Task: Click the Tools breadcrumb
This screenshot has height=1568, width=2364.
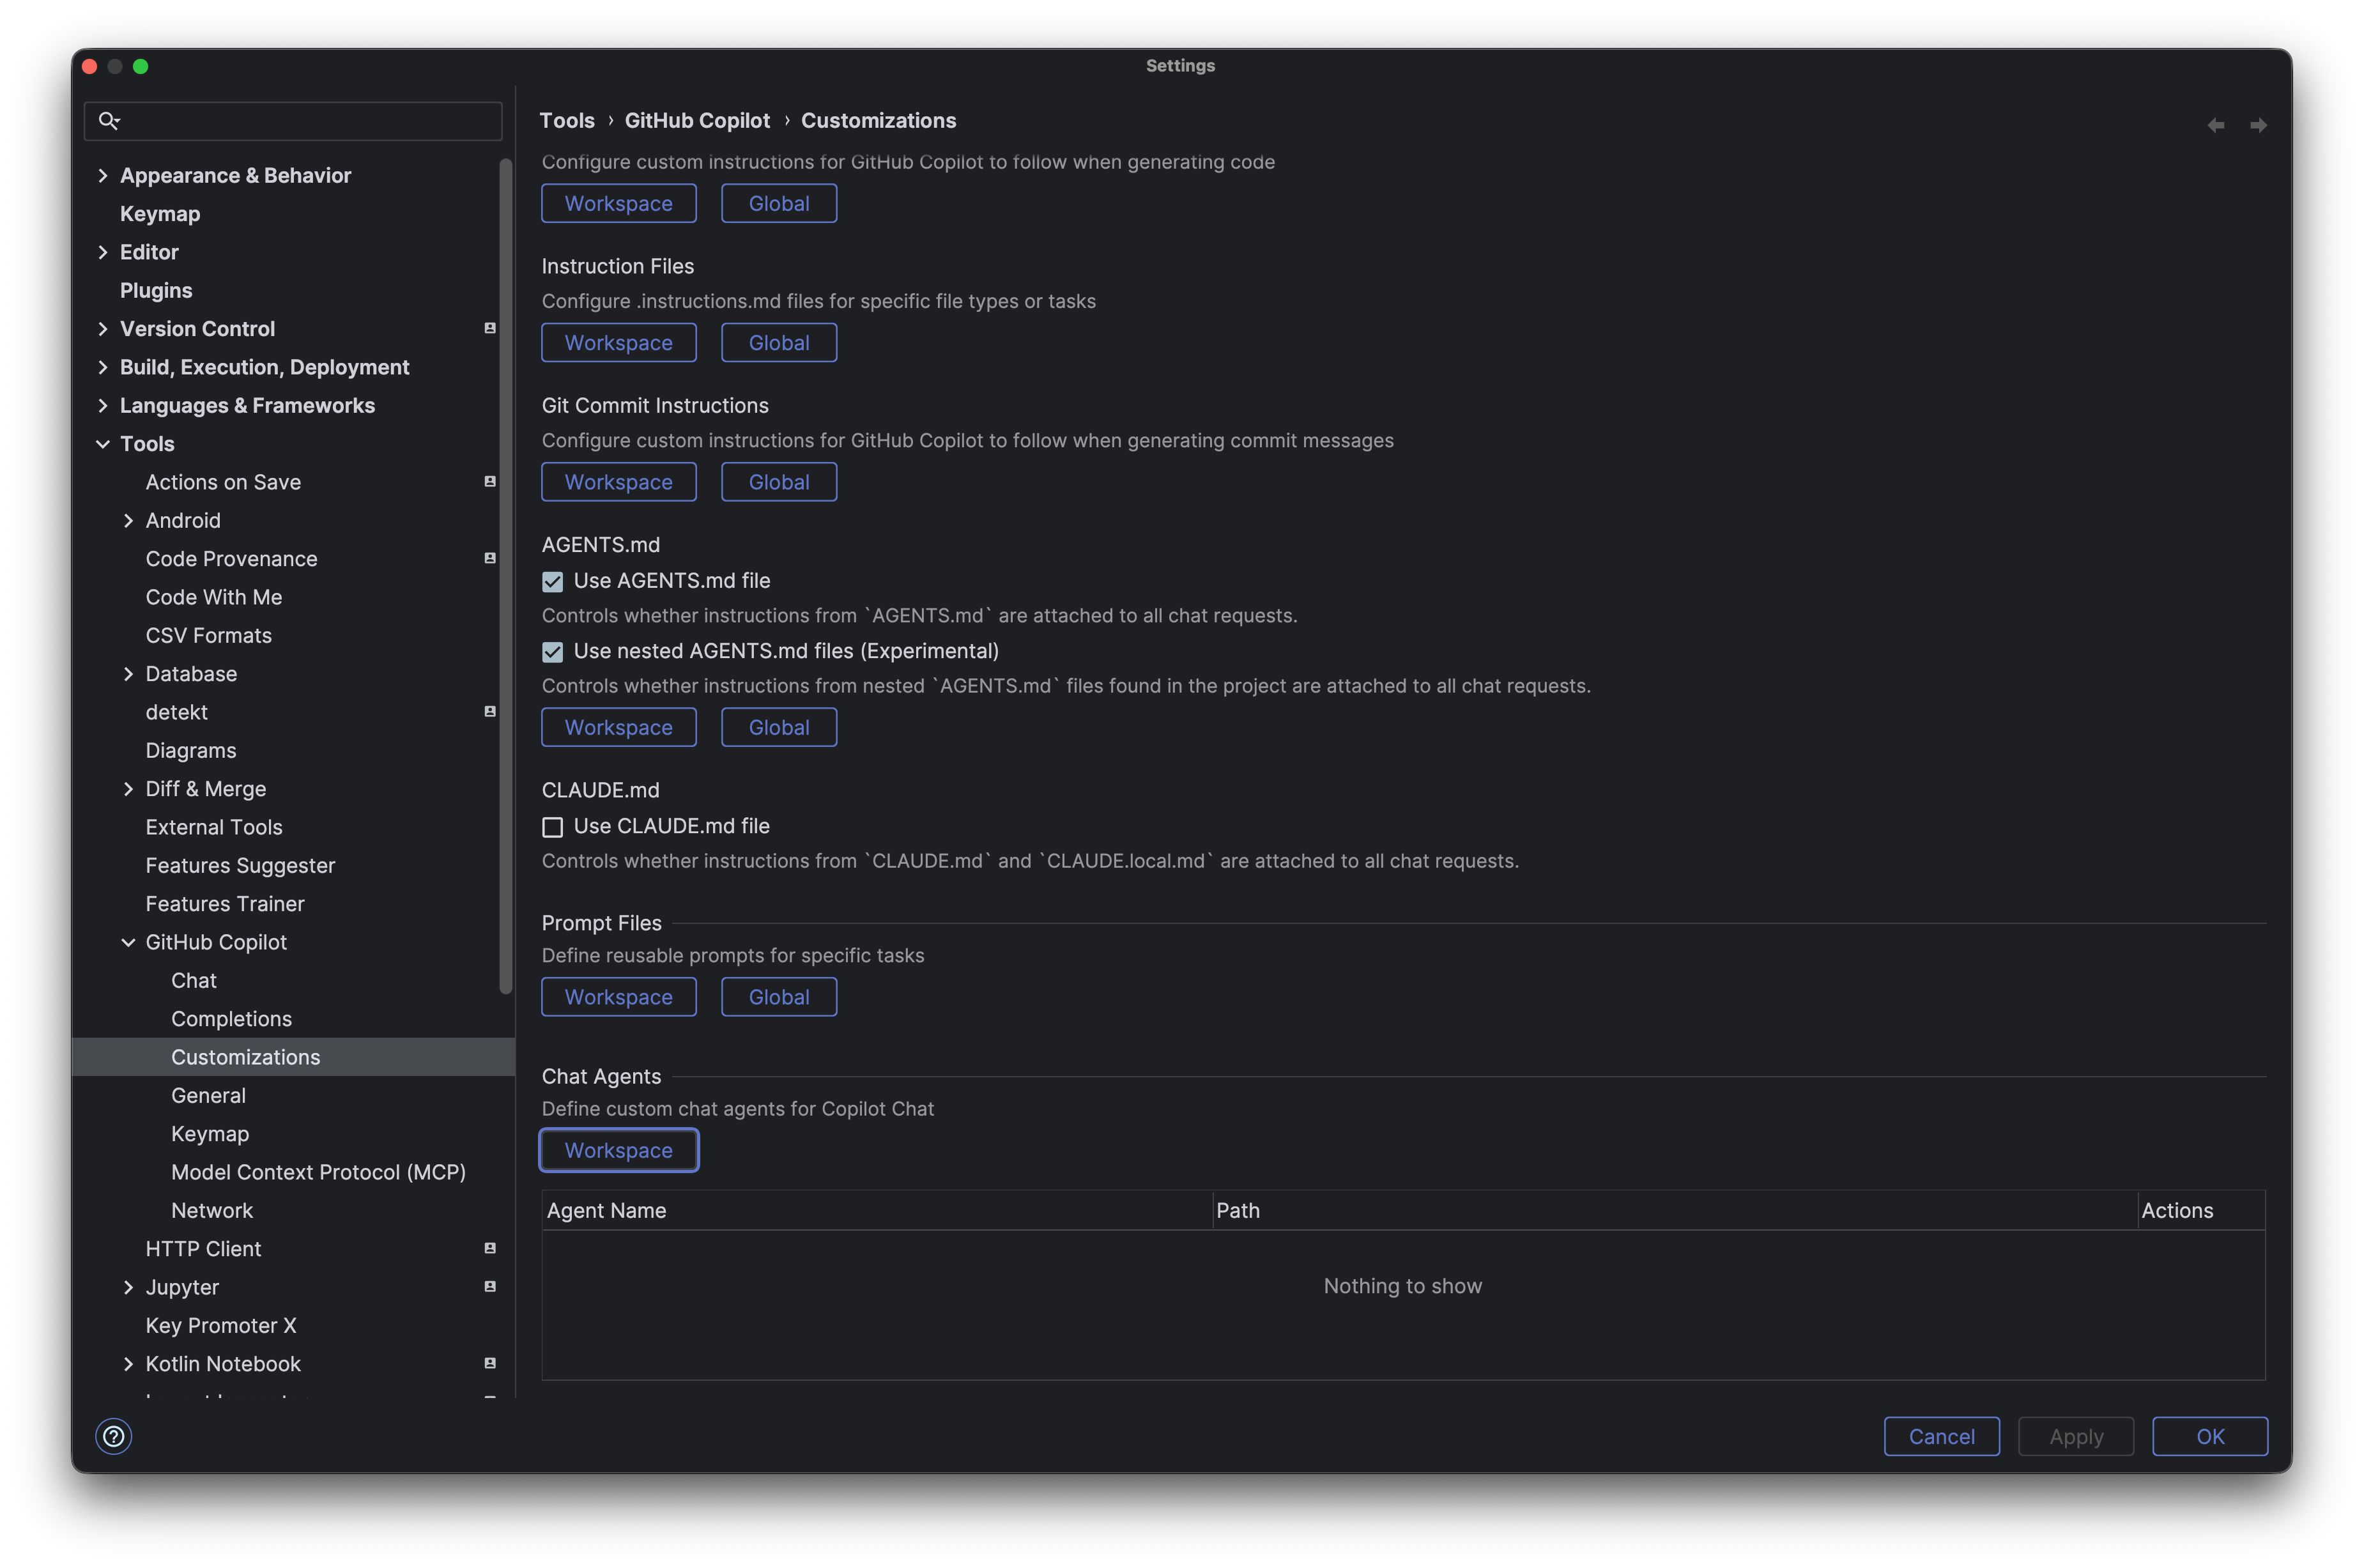Action: coord(567,120)
